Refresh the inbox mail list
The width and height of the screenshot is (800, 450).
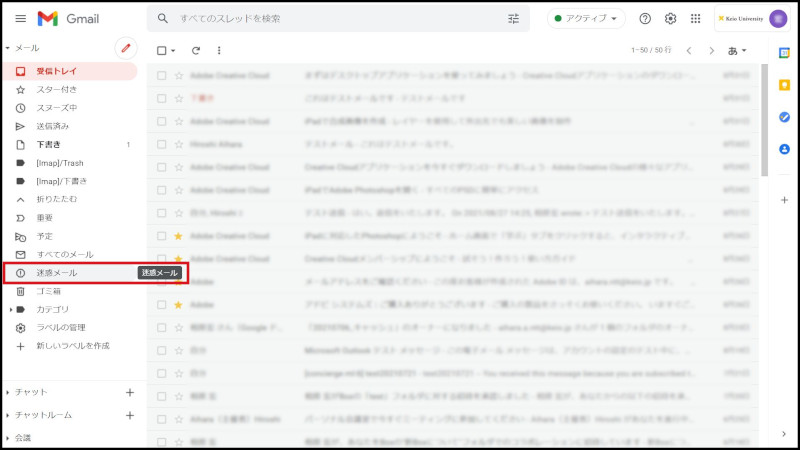196,50
